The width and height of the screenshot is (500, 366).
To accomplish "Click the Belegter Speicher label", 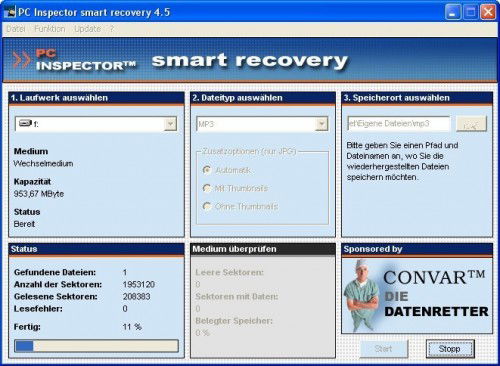I will click(x=234, y=321).
